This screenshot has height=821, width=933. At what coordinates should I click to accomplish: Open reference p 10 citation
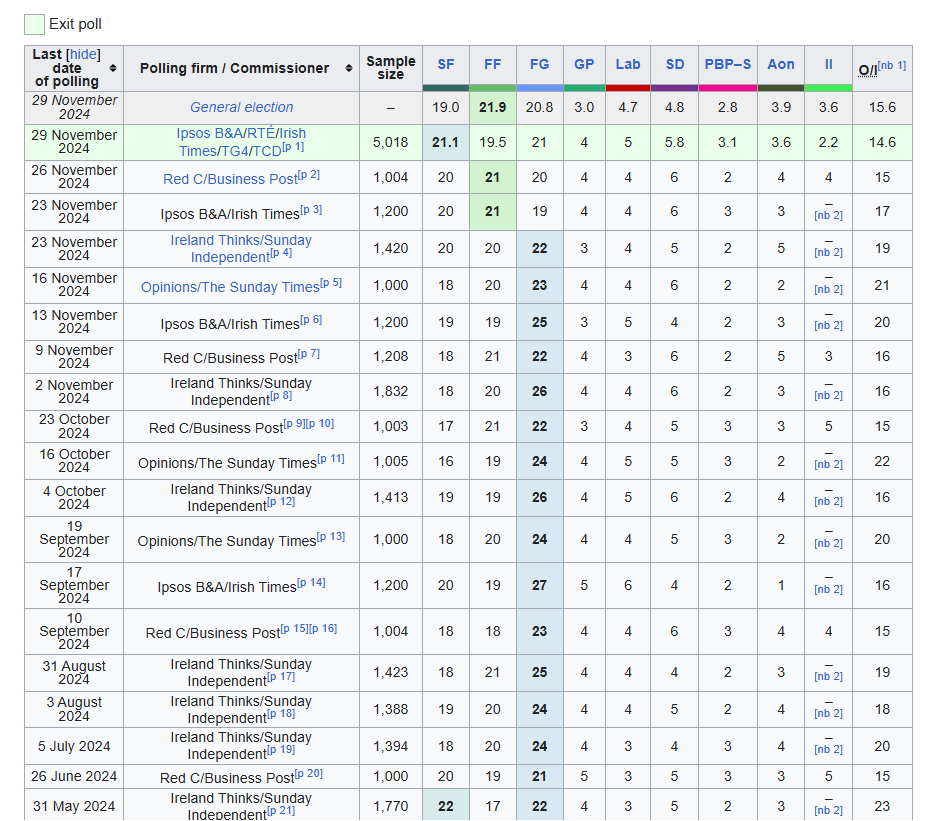320,424
